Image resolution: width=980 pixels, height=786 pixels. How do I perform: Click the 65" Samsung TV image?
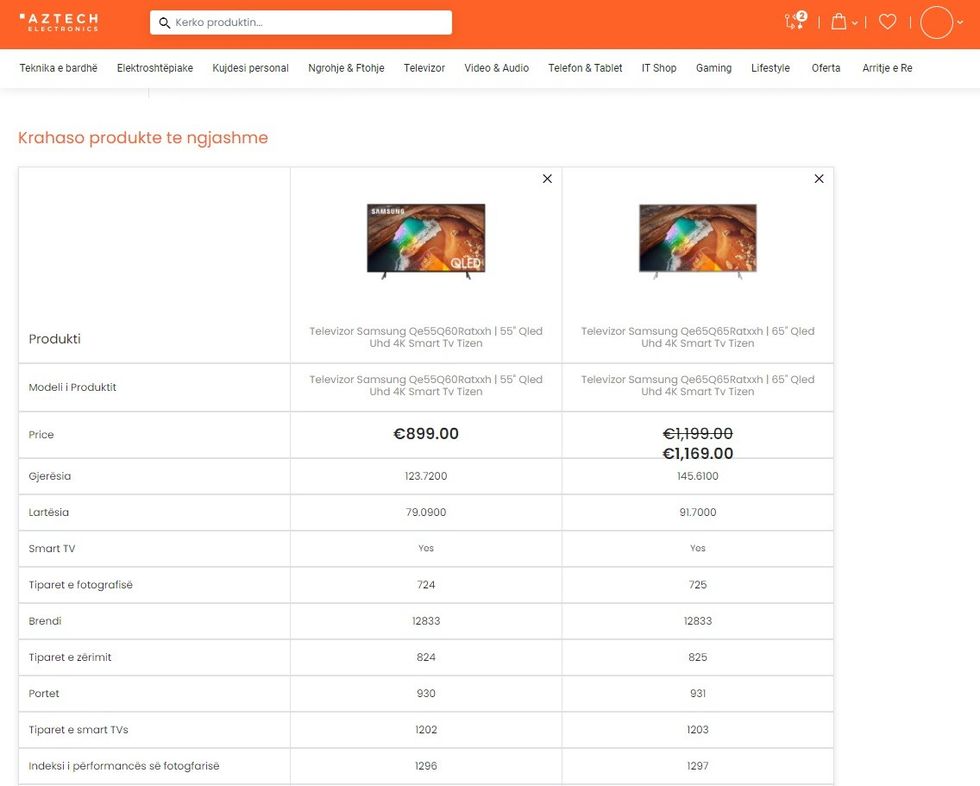[x=698, y=240]
